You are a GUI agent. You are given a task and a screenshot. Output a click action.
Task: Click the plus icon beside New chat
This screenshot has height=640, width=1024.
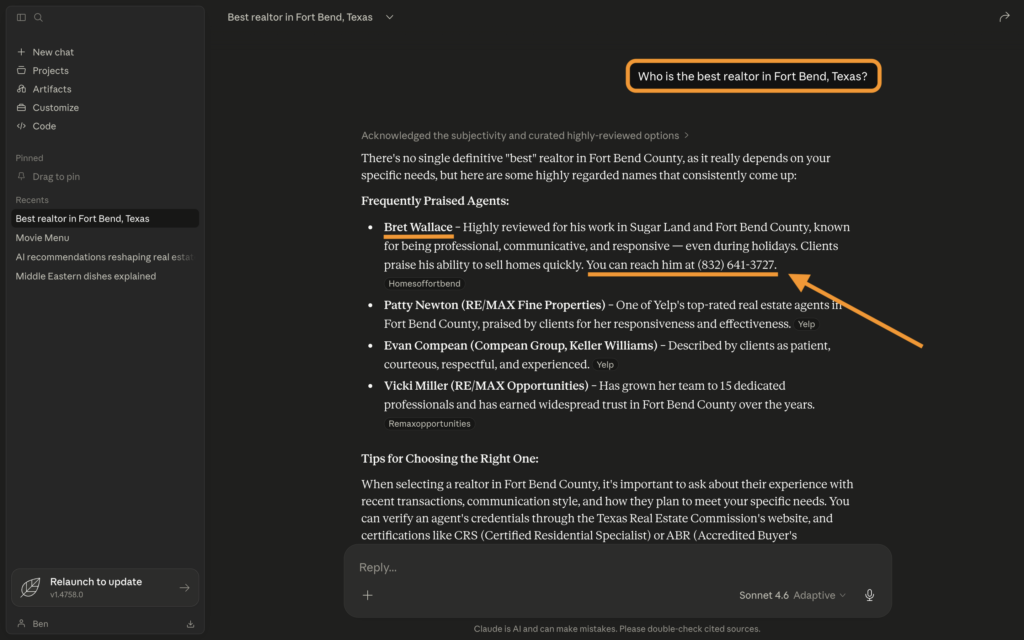point(21,52)
